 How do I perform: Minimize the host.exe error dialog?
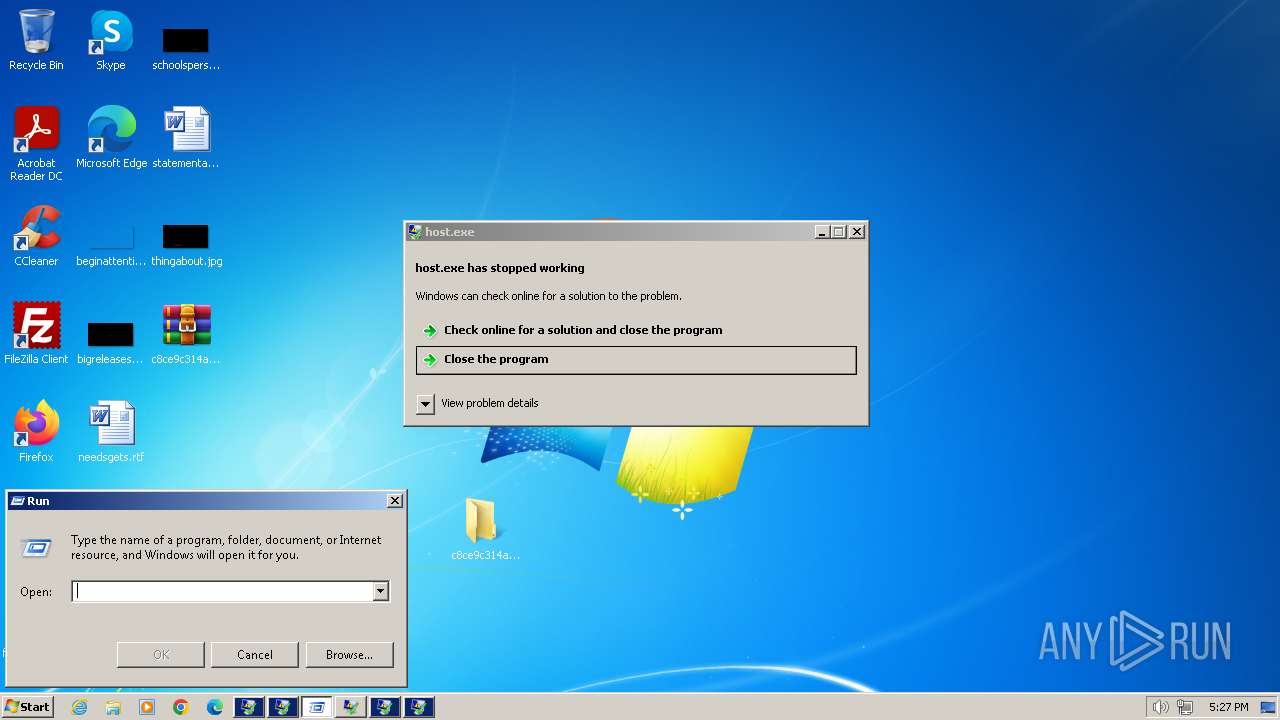click(x=822, y=232)
